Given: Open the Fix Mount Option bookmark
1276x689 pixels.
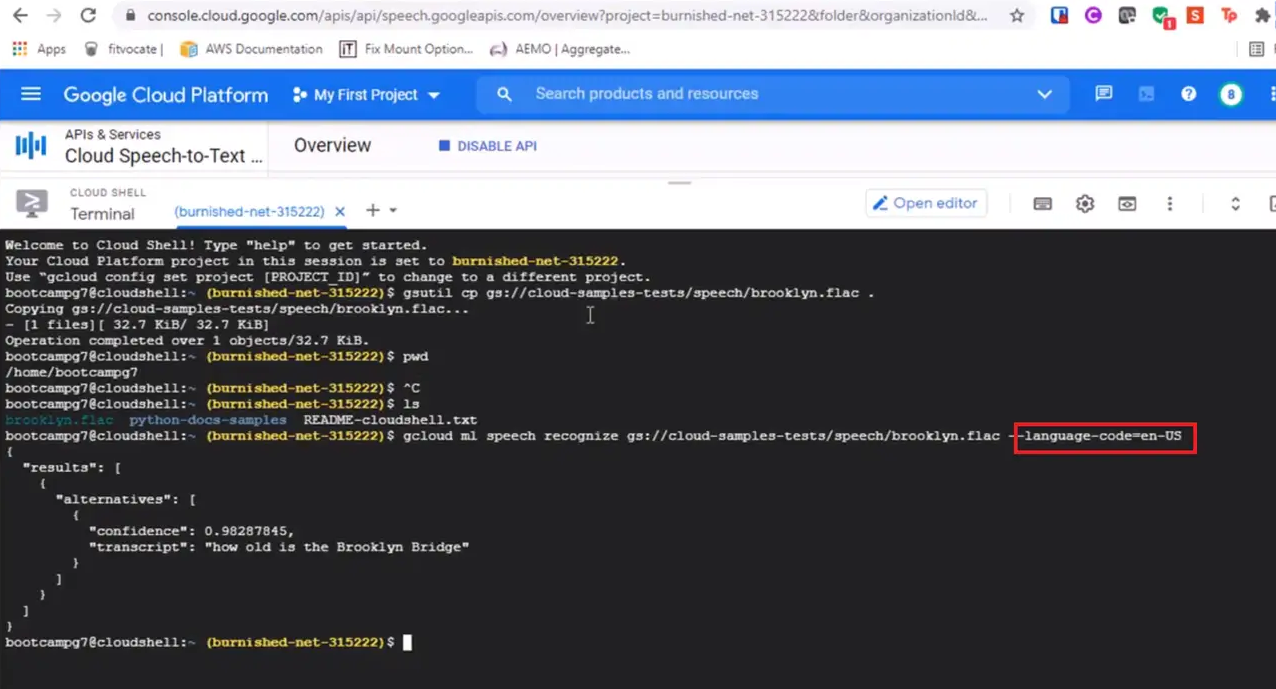Looking at the screenshot, I should coord(406,49).
